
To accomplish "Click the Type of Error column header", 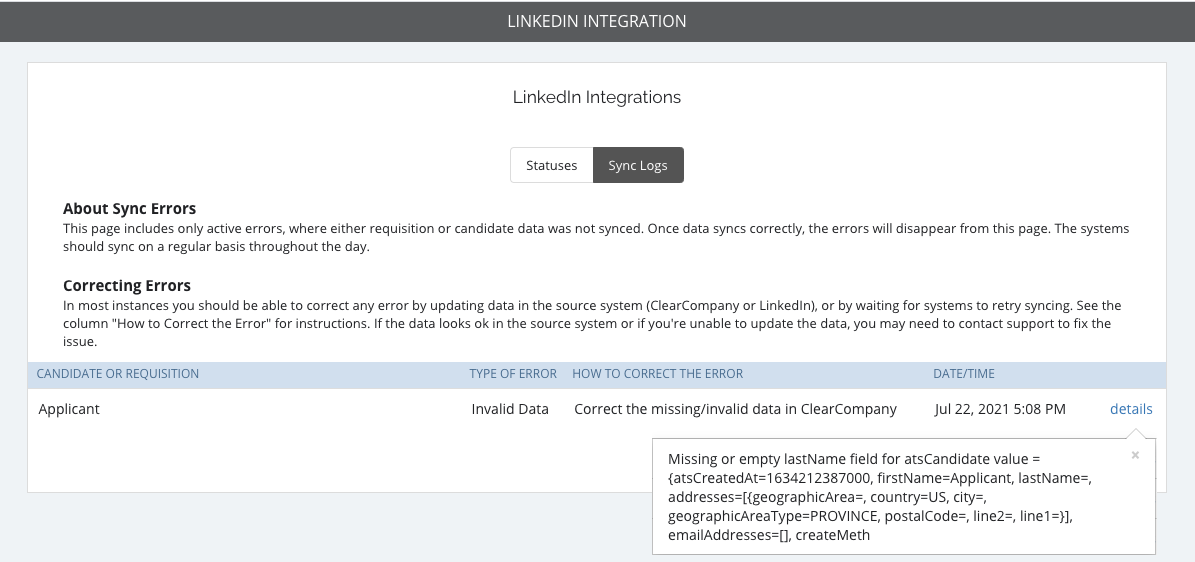I will tap(513, 374).
